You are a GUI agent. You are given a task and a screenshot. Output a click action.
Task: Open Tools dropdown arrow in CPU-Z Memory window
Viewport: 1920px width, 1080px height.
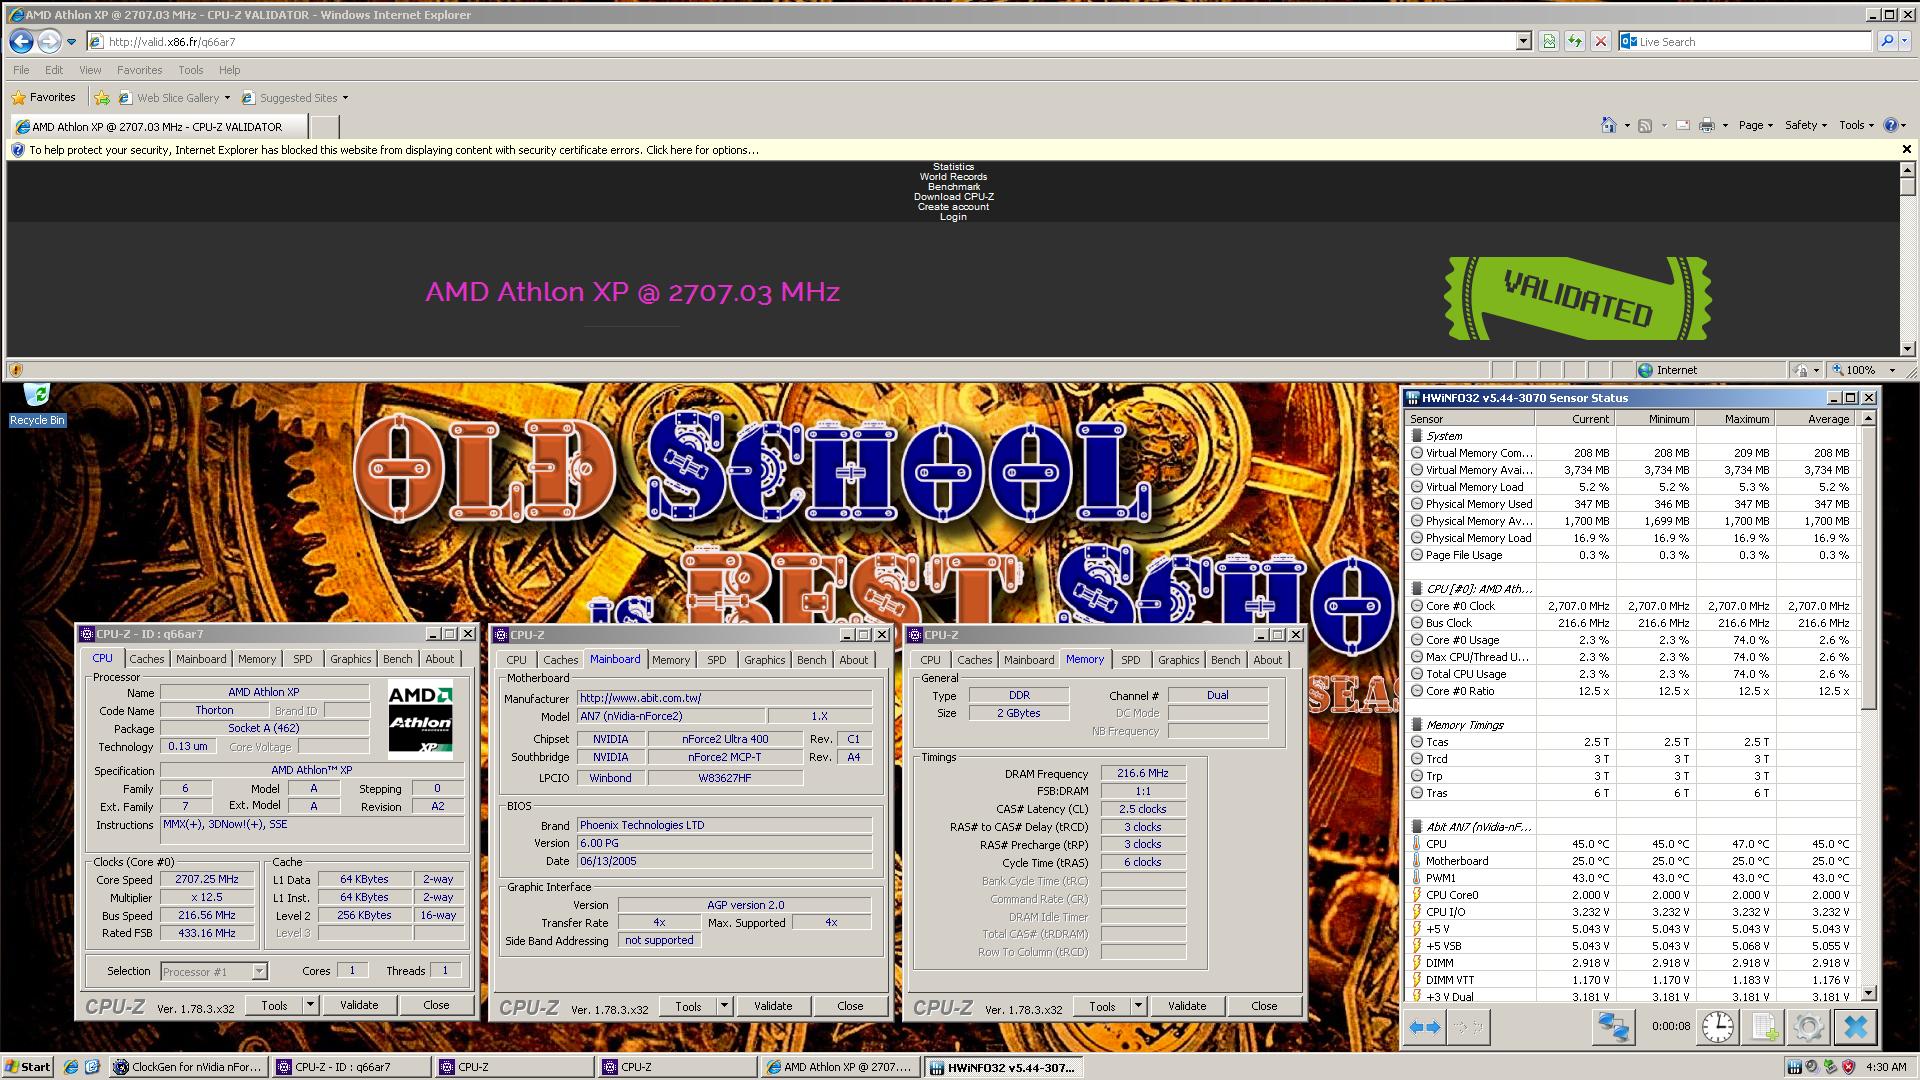pos(1138,1006)
